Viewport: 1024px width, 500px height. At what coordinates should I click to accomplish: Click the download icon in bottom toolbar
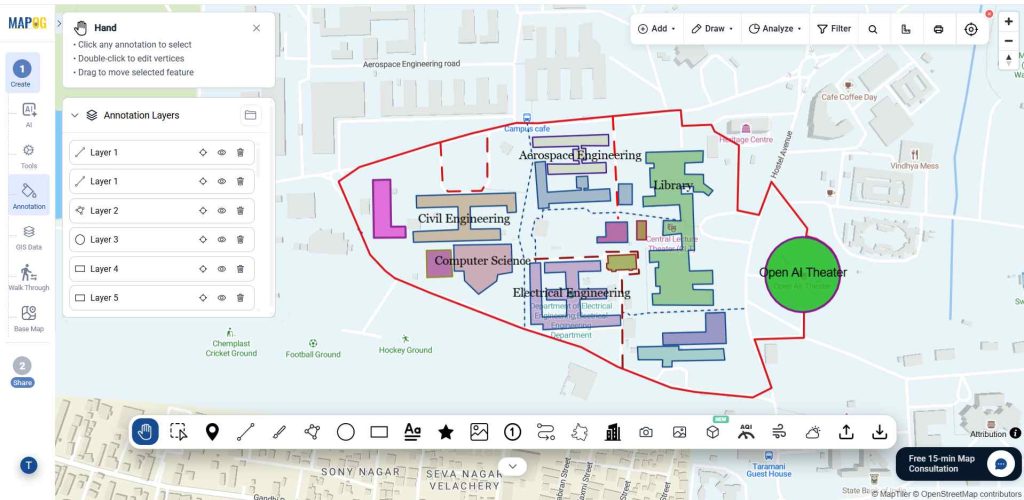coord(879,432)
